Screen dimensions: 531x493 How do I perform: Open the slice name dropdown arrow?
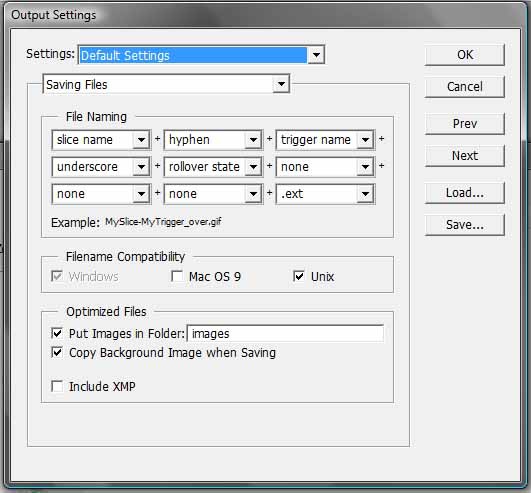click(141, 140)
